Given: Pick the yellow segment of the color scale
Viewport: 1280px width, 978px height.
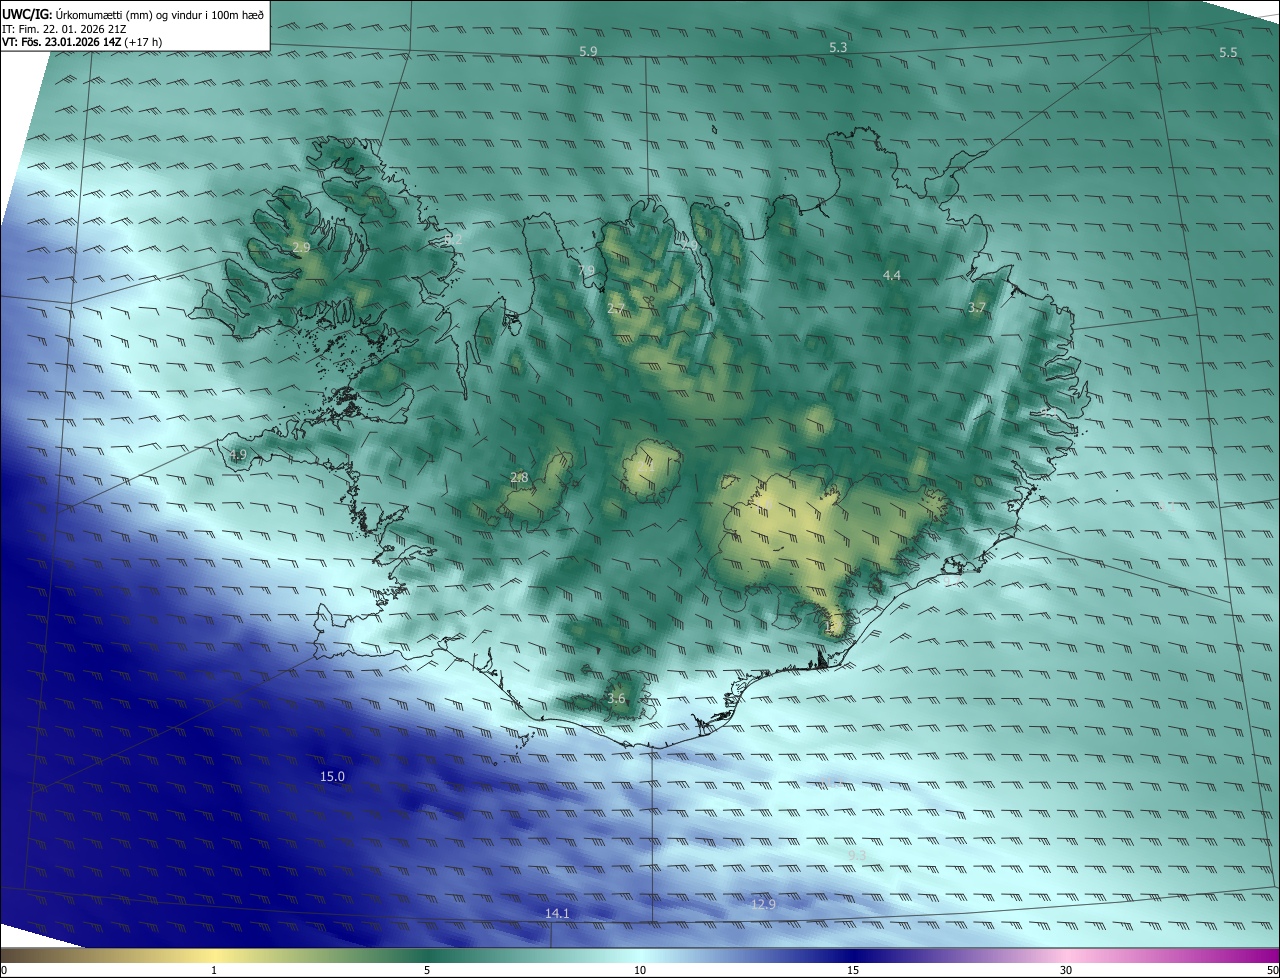Looking at the screenshot, I should [x=214, y=956].
